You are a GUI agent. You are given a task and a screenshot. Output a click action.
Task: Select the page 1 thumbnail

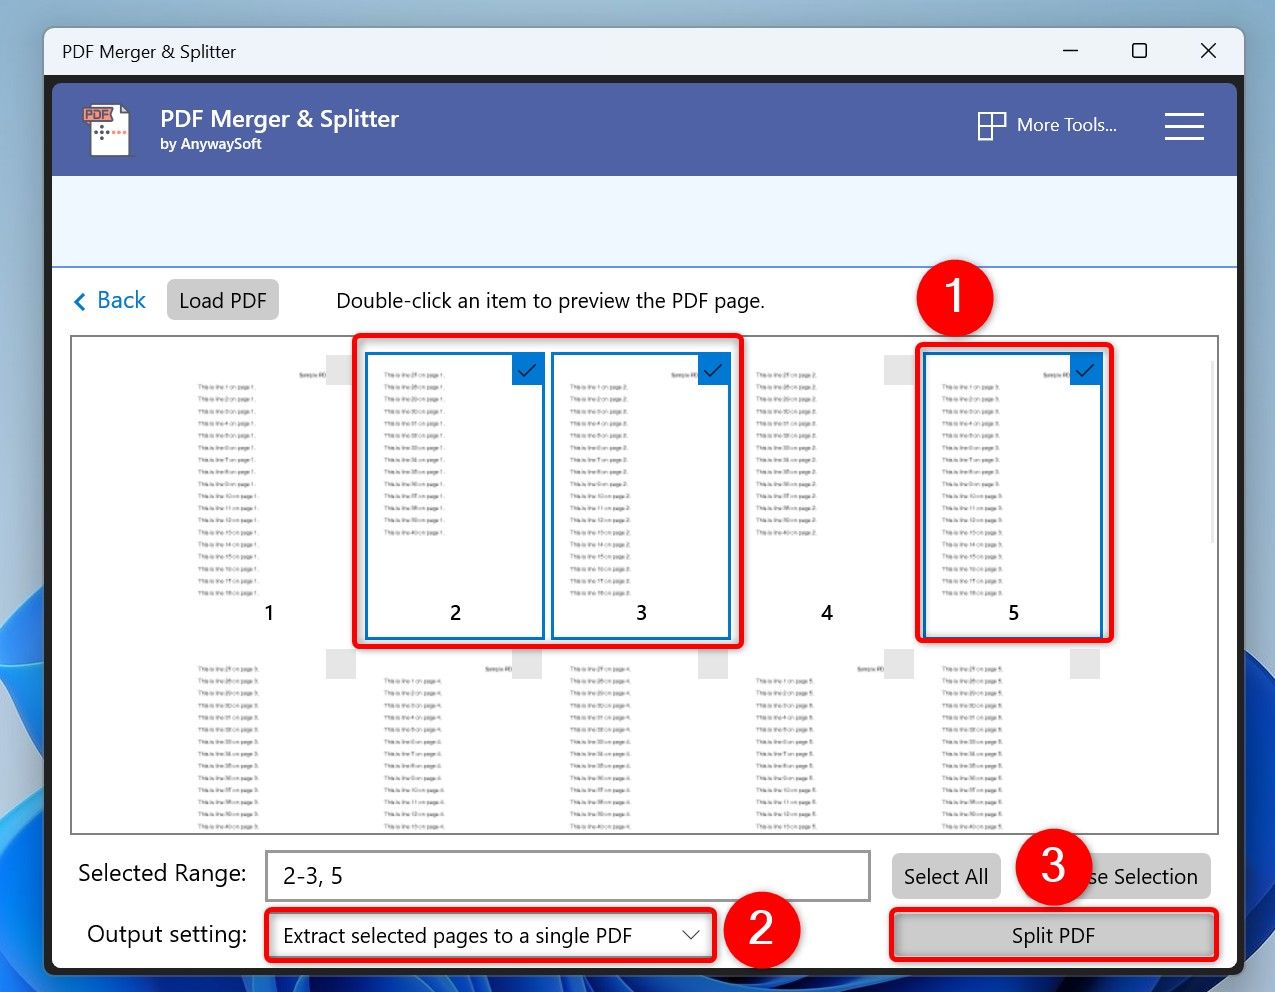268,496
